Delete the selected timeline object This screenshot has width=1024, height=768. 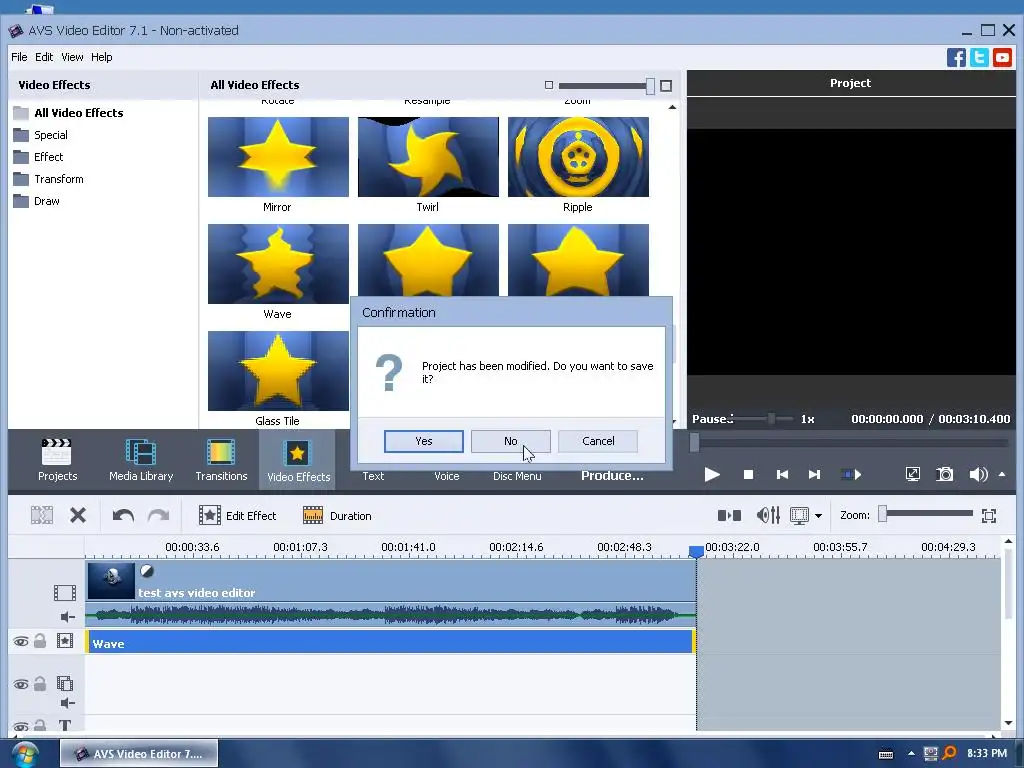78,516
